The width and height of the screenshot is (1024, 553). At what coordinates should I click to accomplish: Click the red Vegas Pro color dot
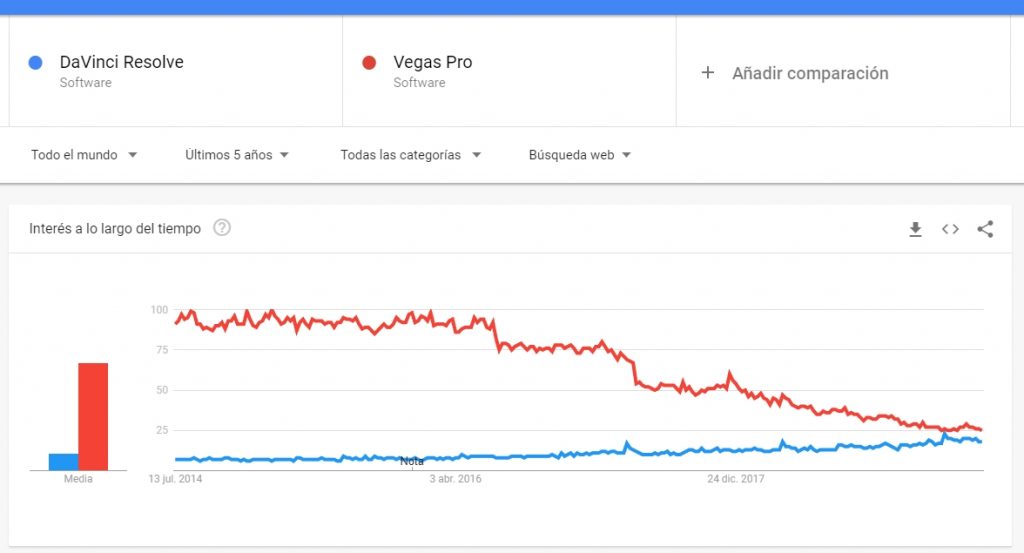coord(369,63)
